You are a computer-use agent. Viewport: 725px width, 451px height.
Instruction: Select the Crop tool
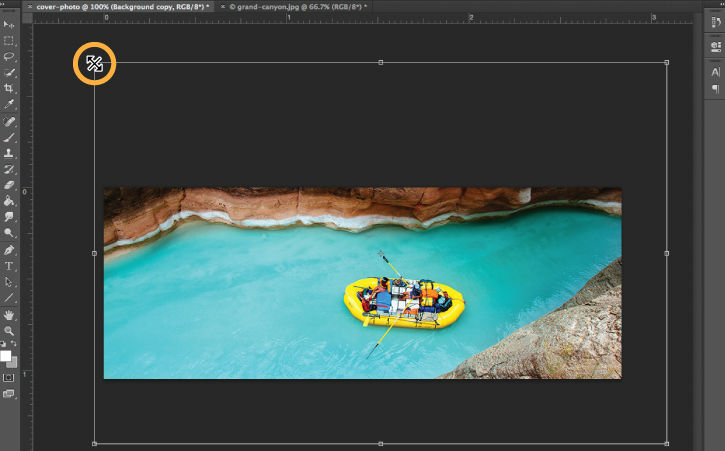8,88
